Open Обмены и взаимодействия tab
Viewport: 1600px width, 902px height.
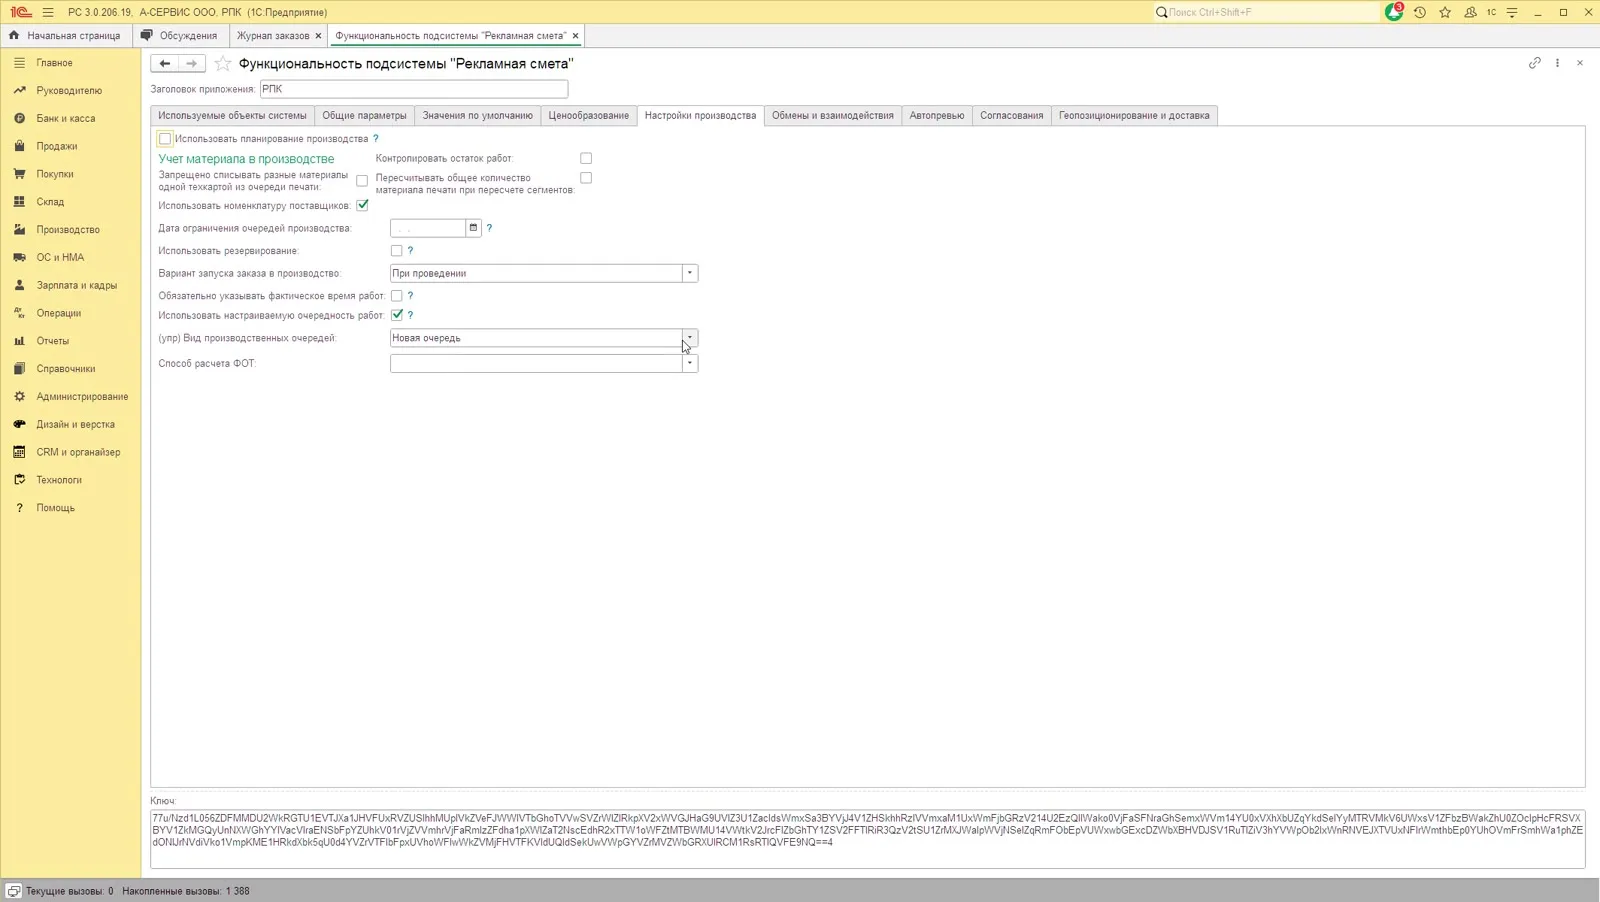click(833, 115)
